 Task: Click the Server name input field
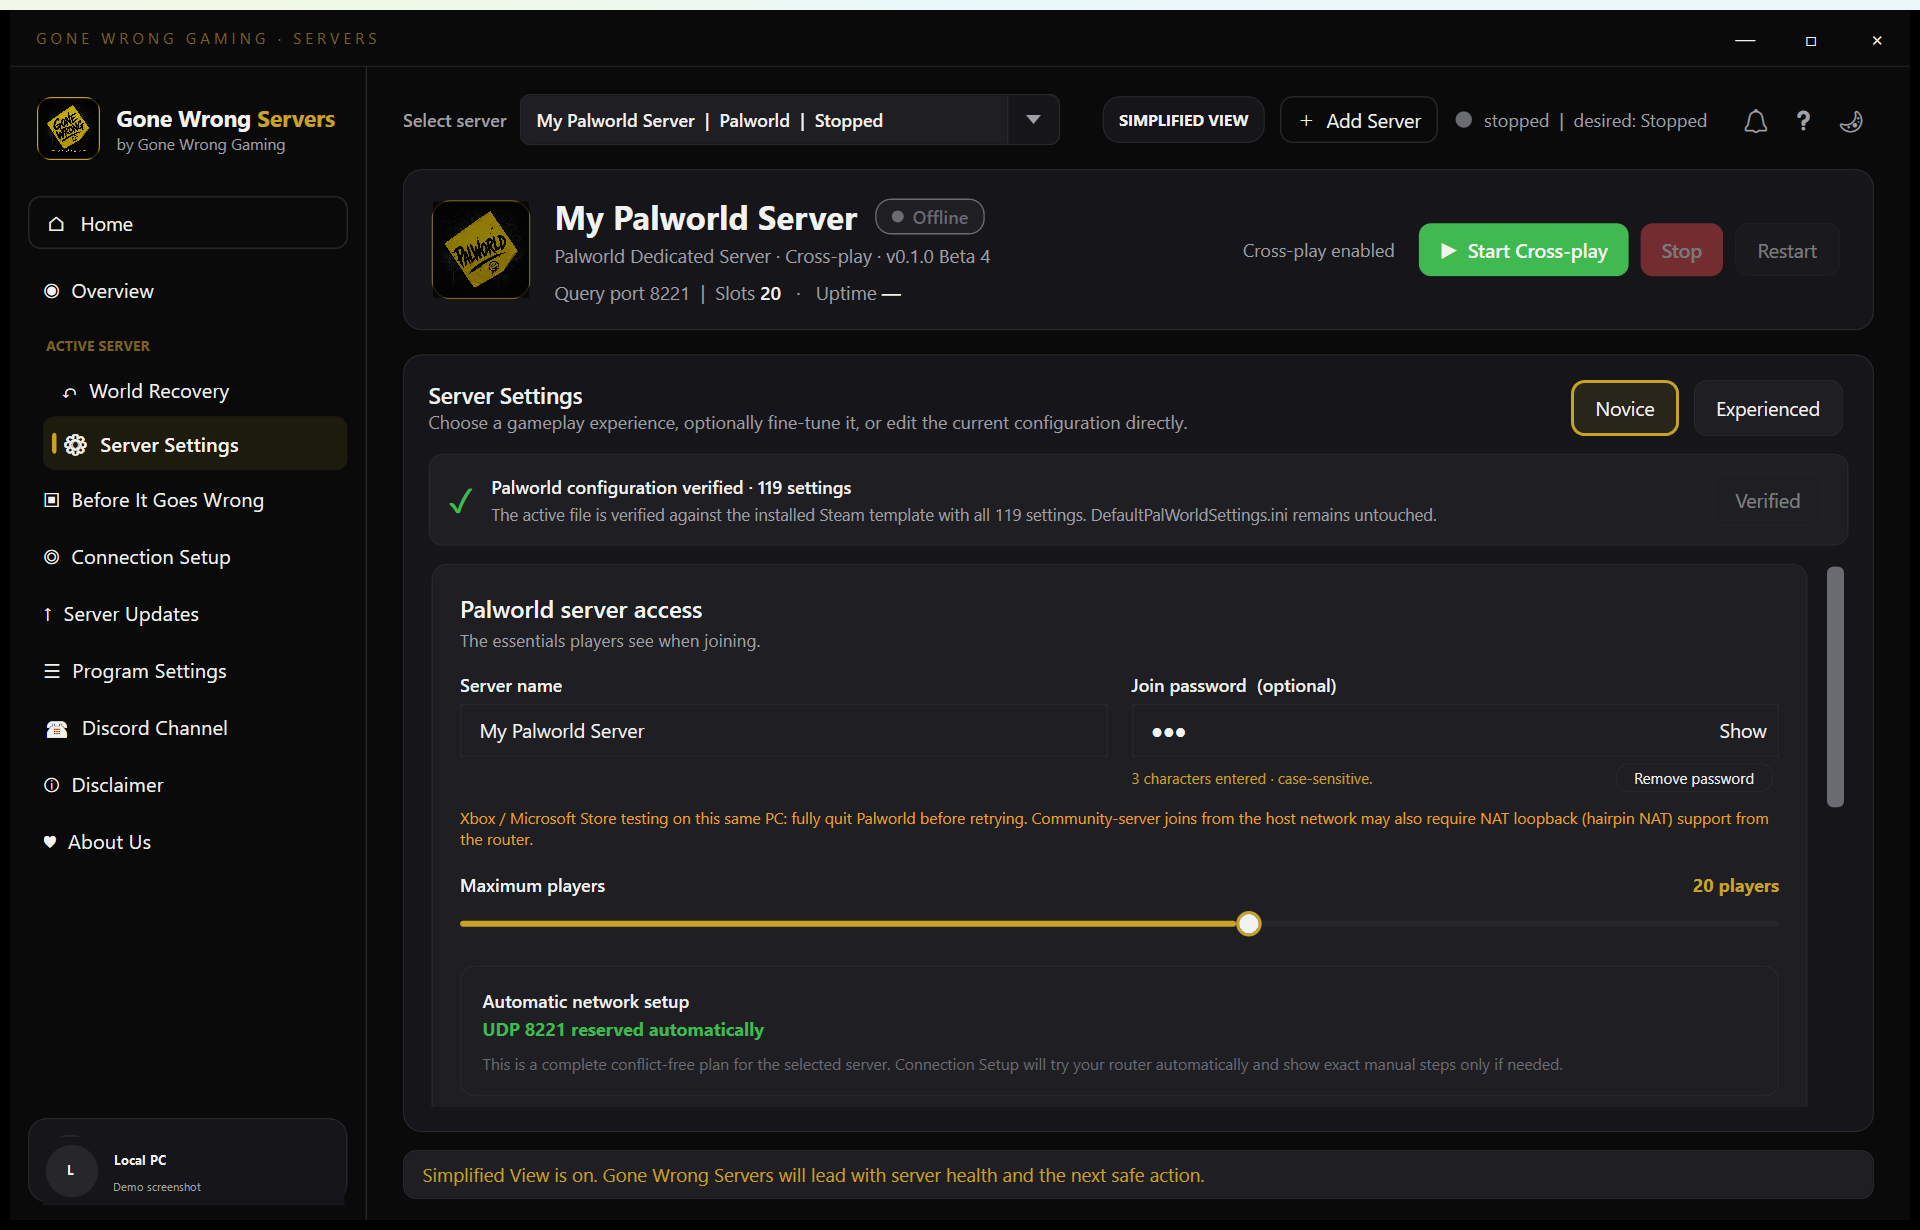(x=783, y=731)
